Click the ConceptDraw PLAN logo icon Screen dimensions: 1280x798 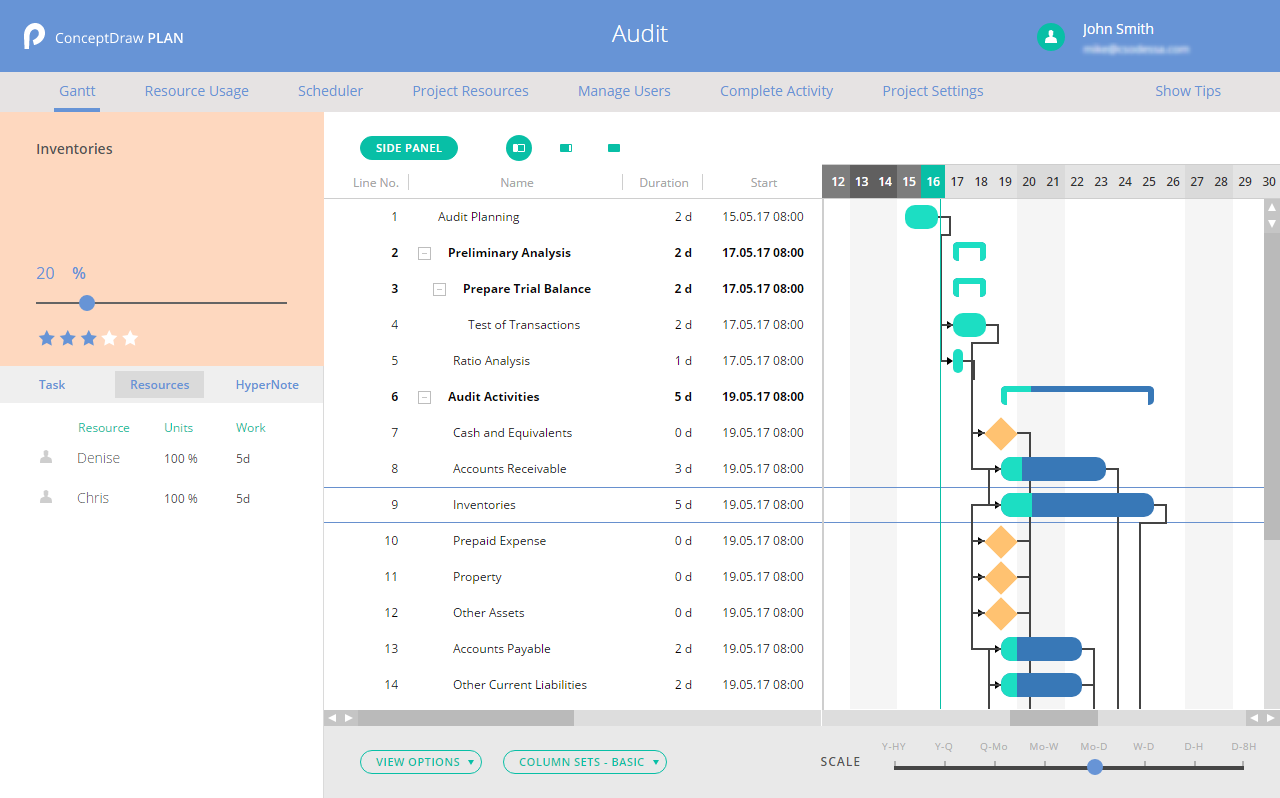click(x=35, y=37)
